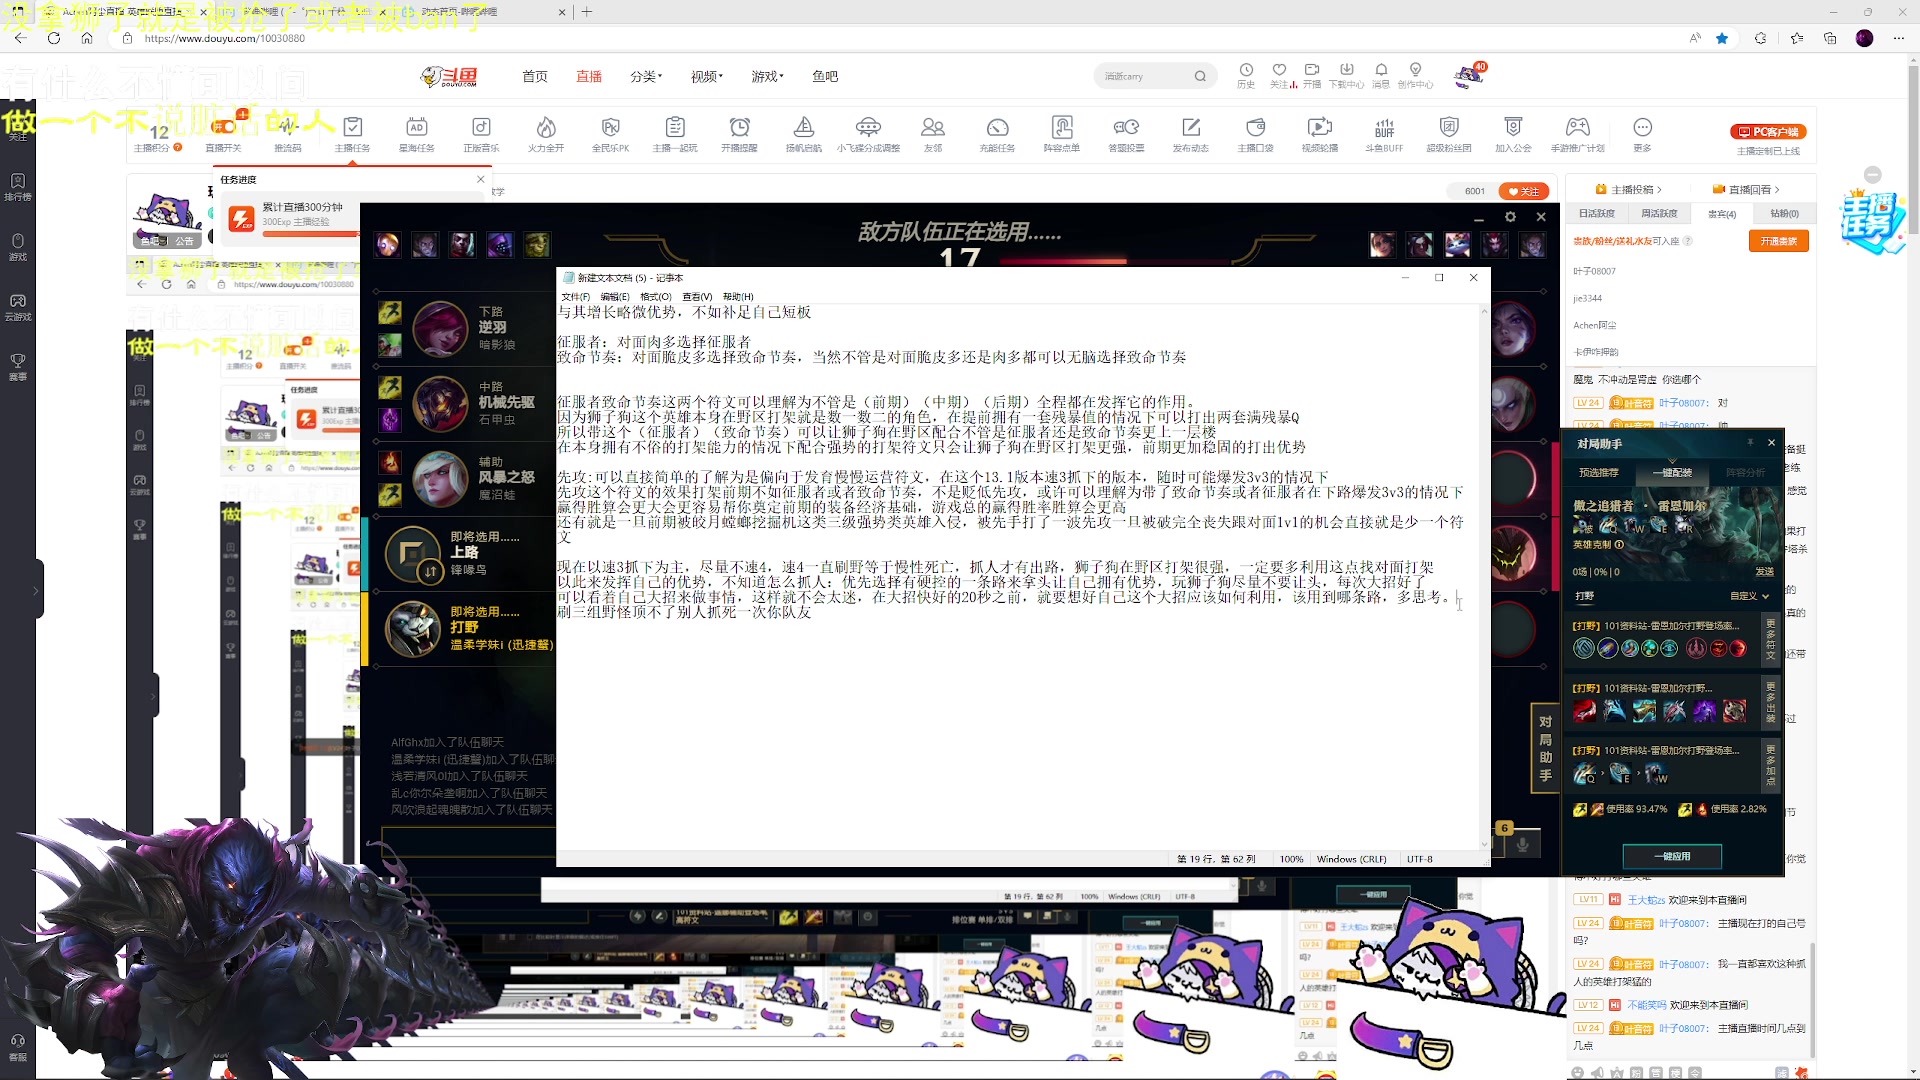Screen dimensions: 1920x1080
Task: Open the 主播一起玩 clipboard icon
Action: tap(675, 133)
